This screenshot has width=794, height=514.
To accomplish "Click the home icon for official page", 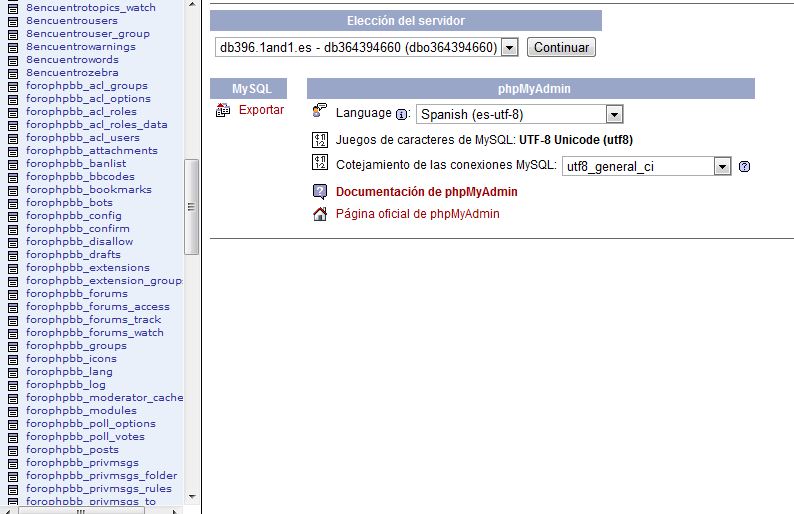I will coord(320,214).
